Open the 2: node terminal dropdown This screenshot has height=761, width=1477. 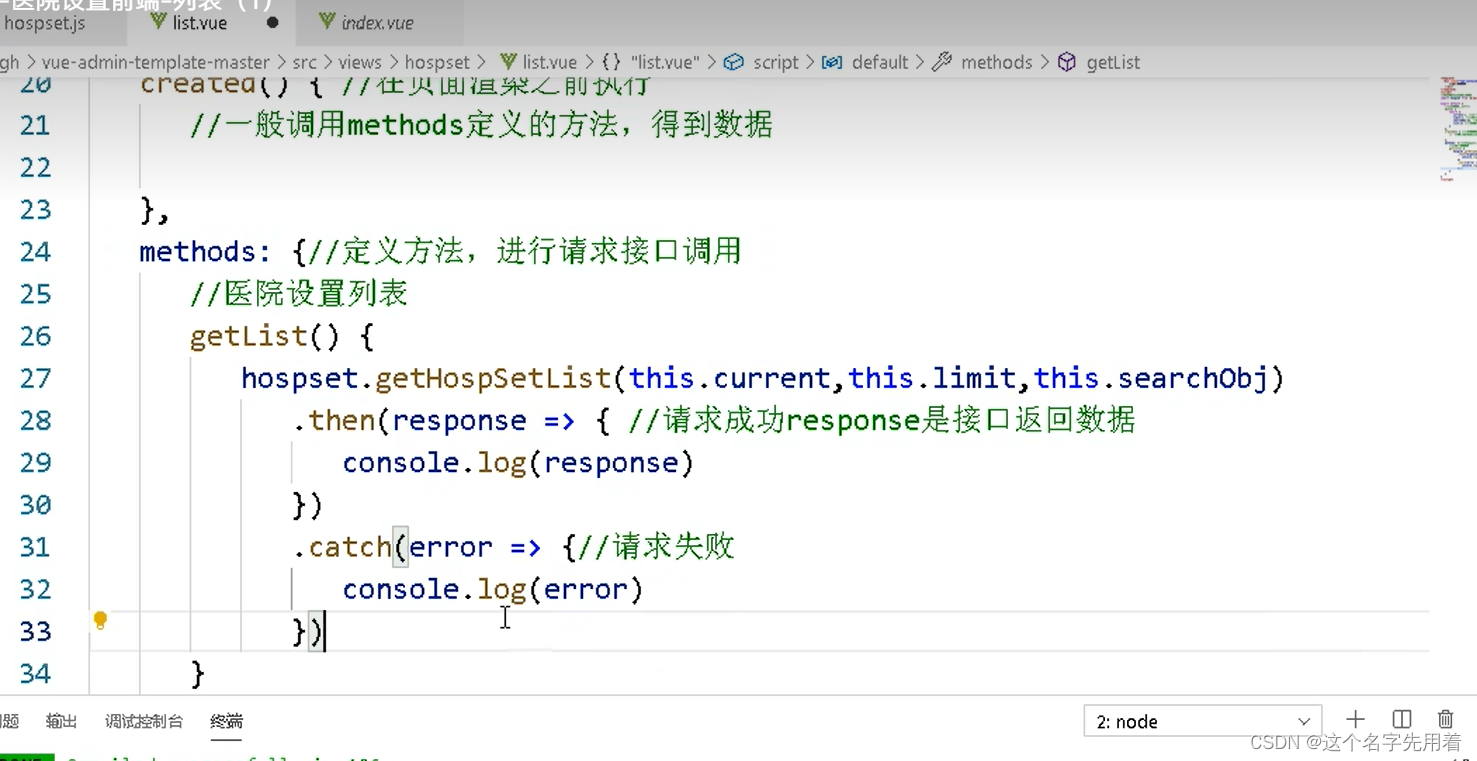coord(1203,721)
